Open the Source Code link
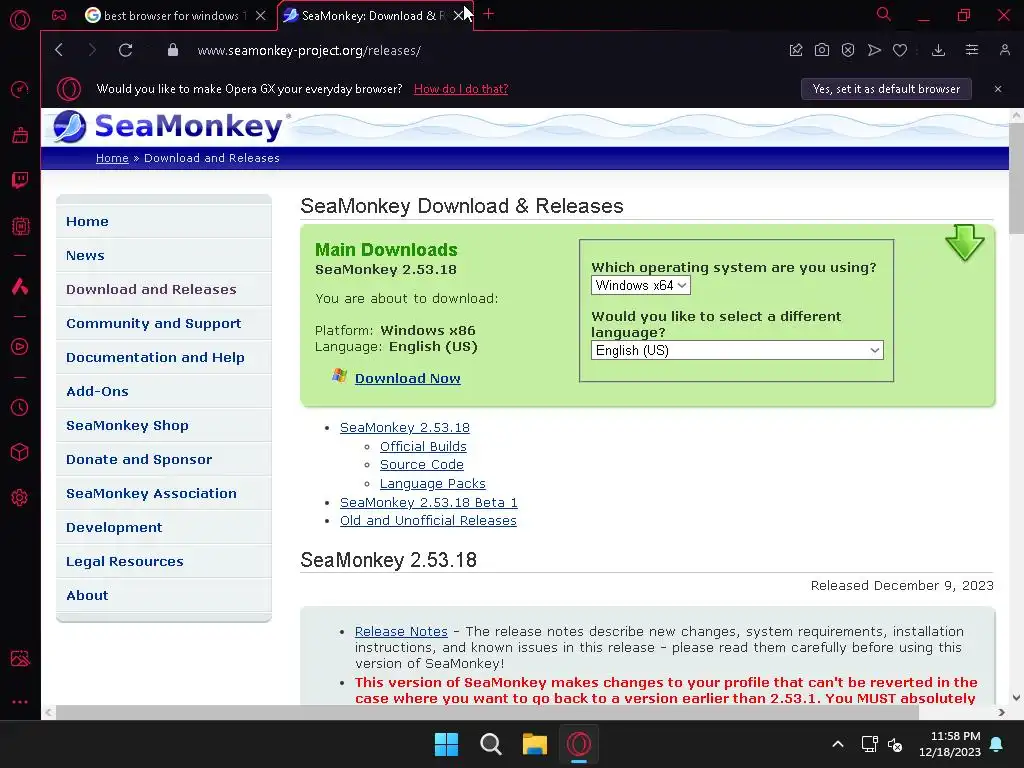This screenshot has height=768, width=1024. coord(422,464)
